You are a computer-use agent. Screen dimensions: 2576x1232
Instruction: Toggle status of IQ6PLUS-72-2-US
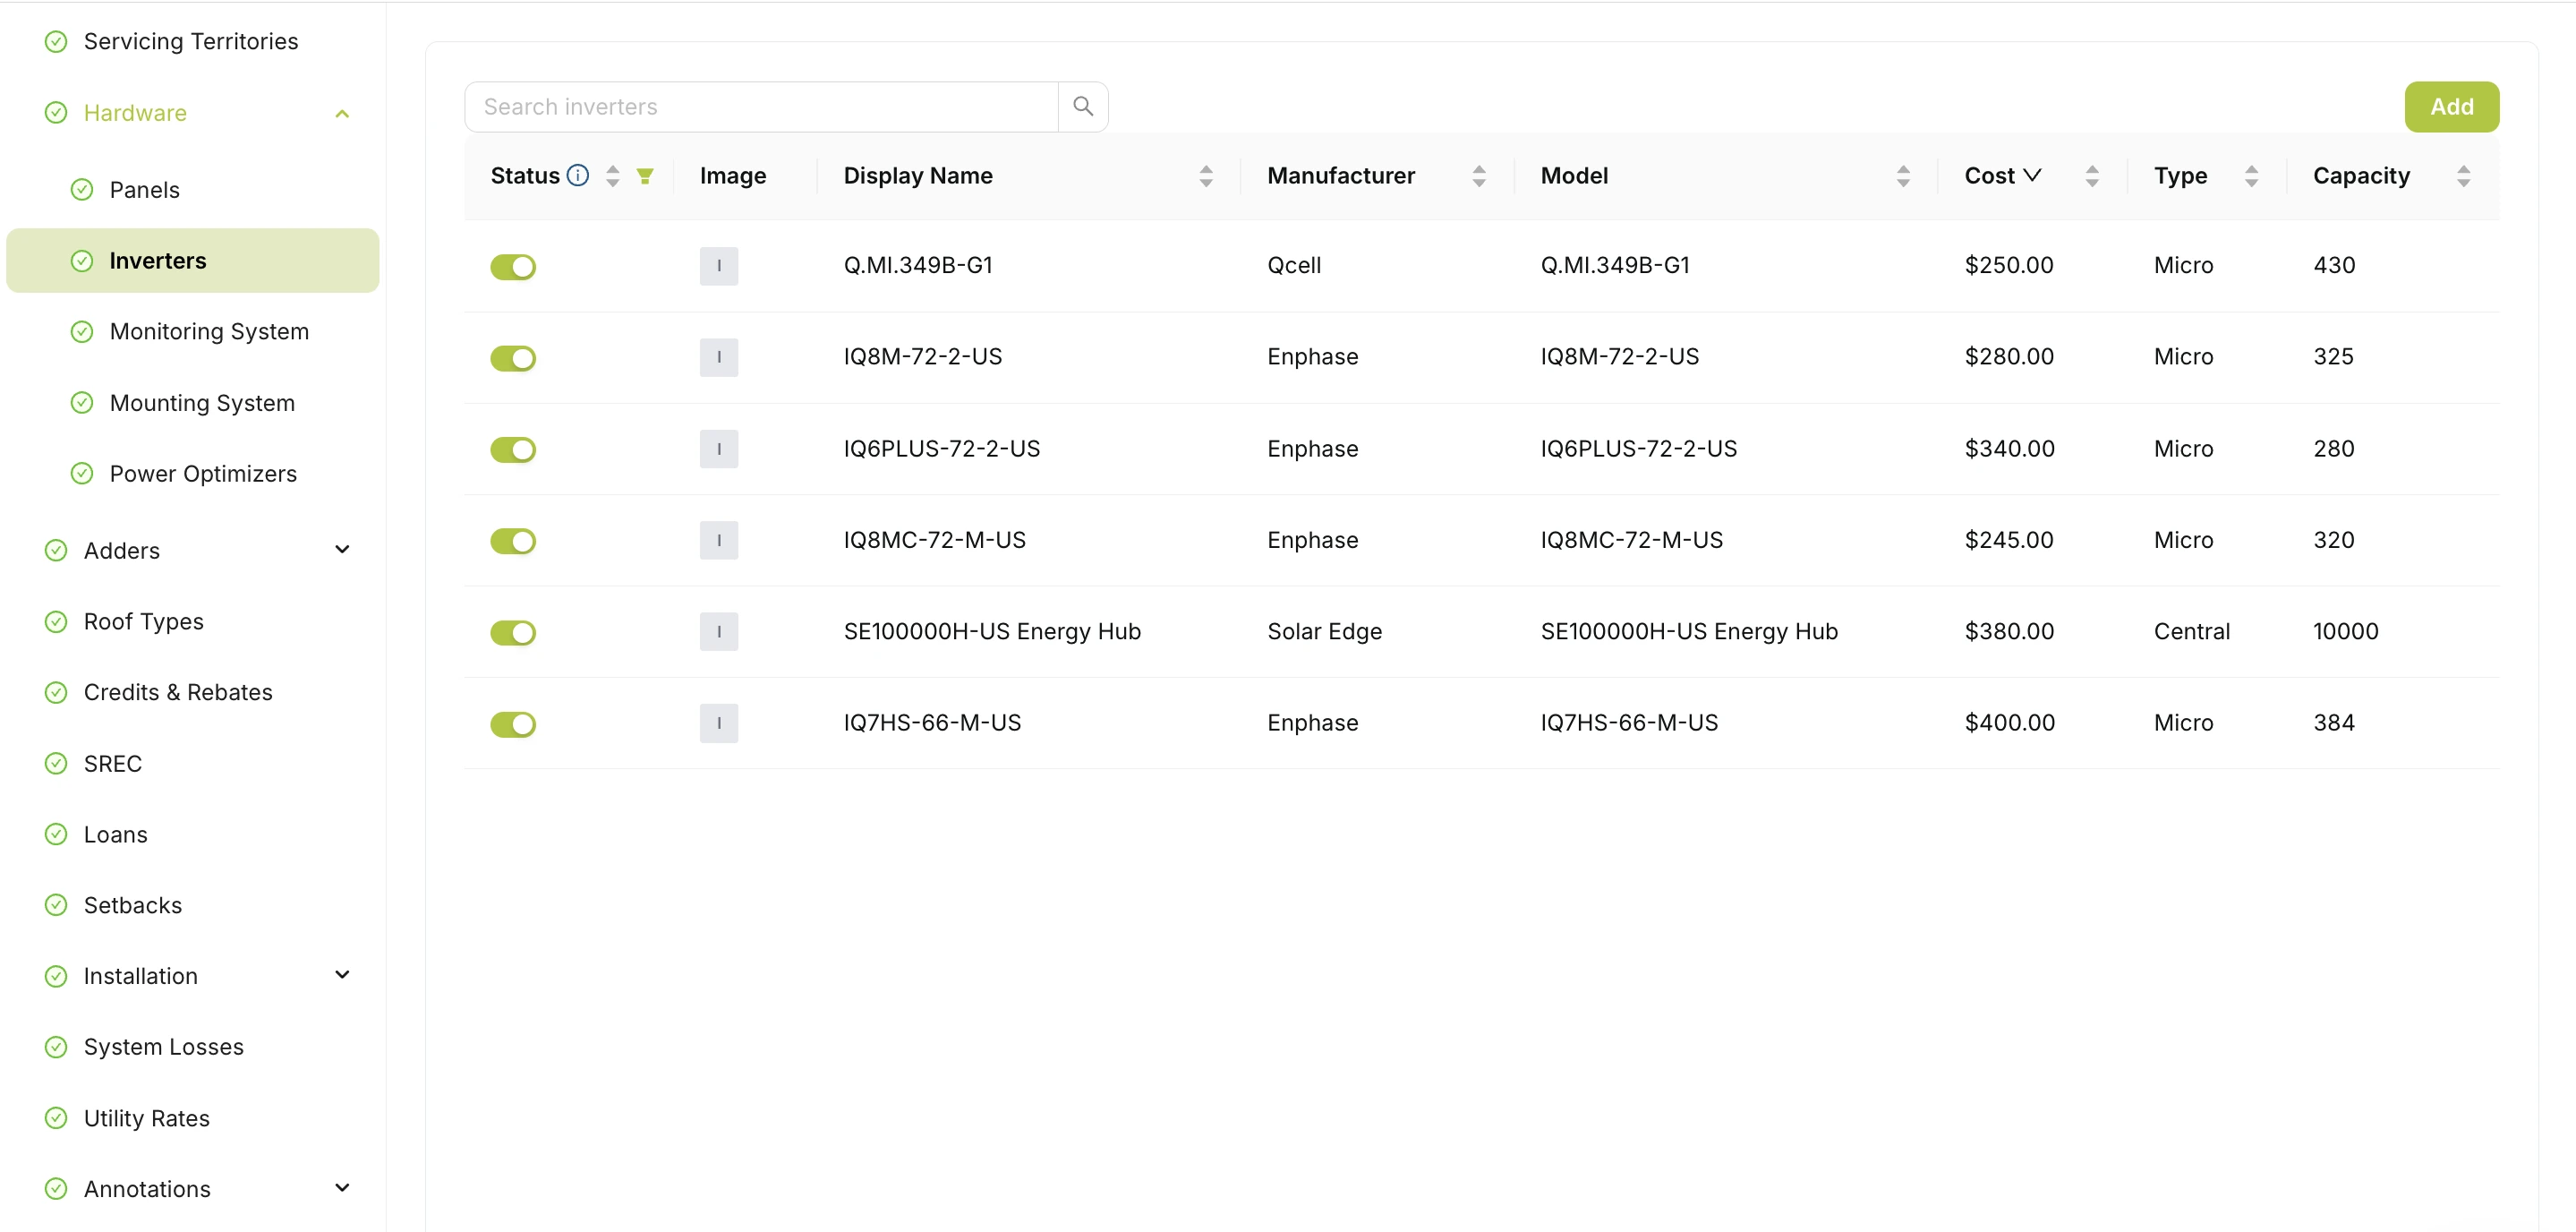(x=513, y=450)
